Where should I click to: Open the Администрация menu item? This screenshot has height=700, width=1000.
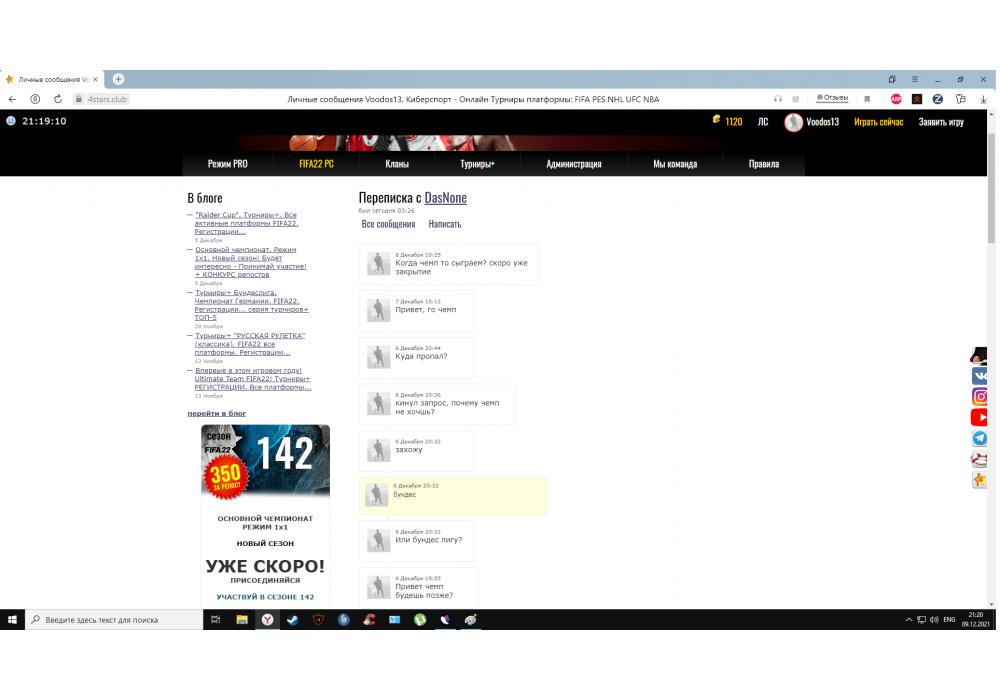pos(574,164)
